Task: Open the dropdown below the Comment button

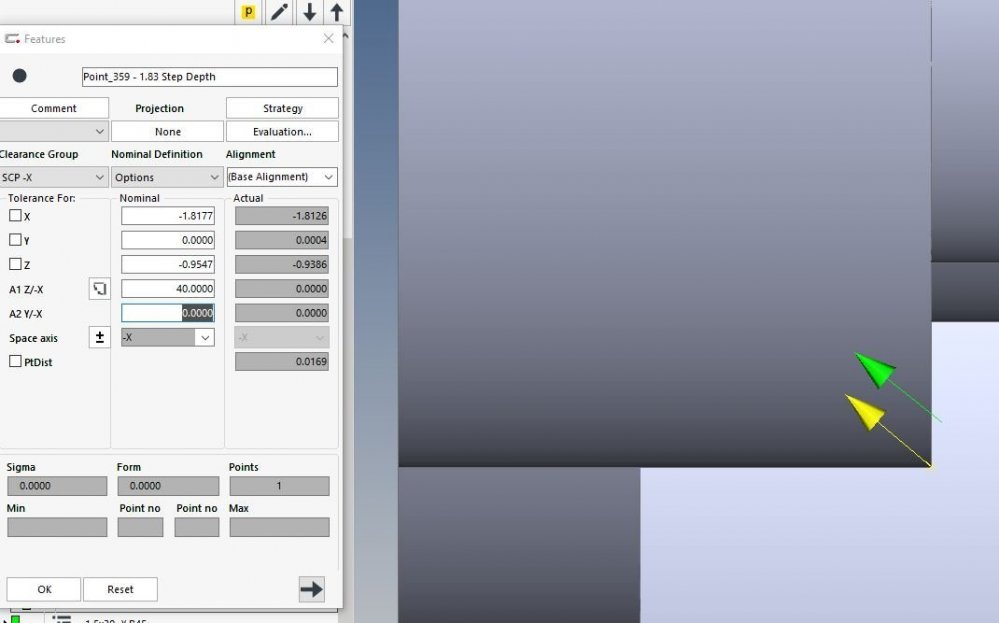Action: 54,131
